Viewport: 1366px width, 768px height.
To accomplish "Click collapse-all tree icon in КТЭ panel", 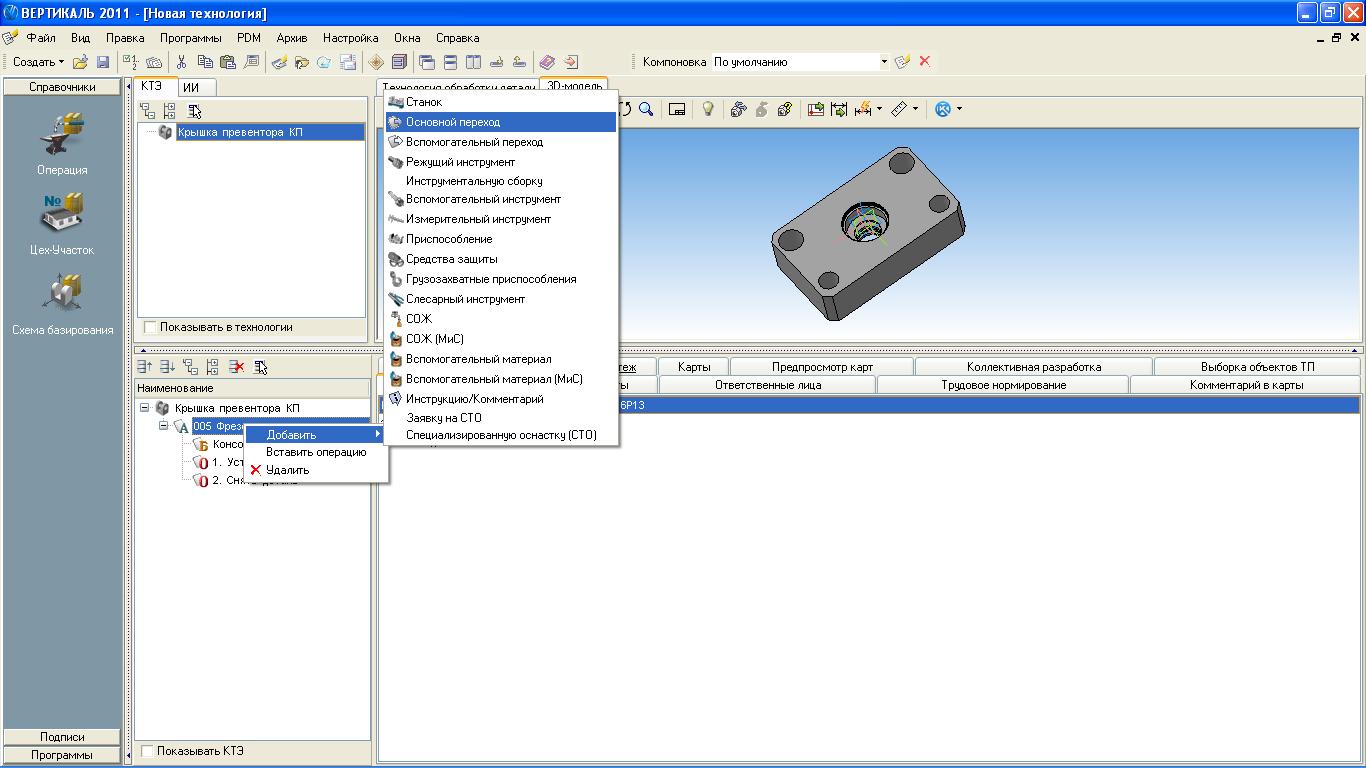I will pyautogui.click(x=147, y=111).
